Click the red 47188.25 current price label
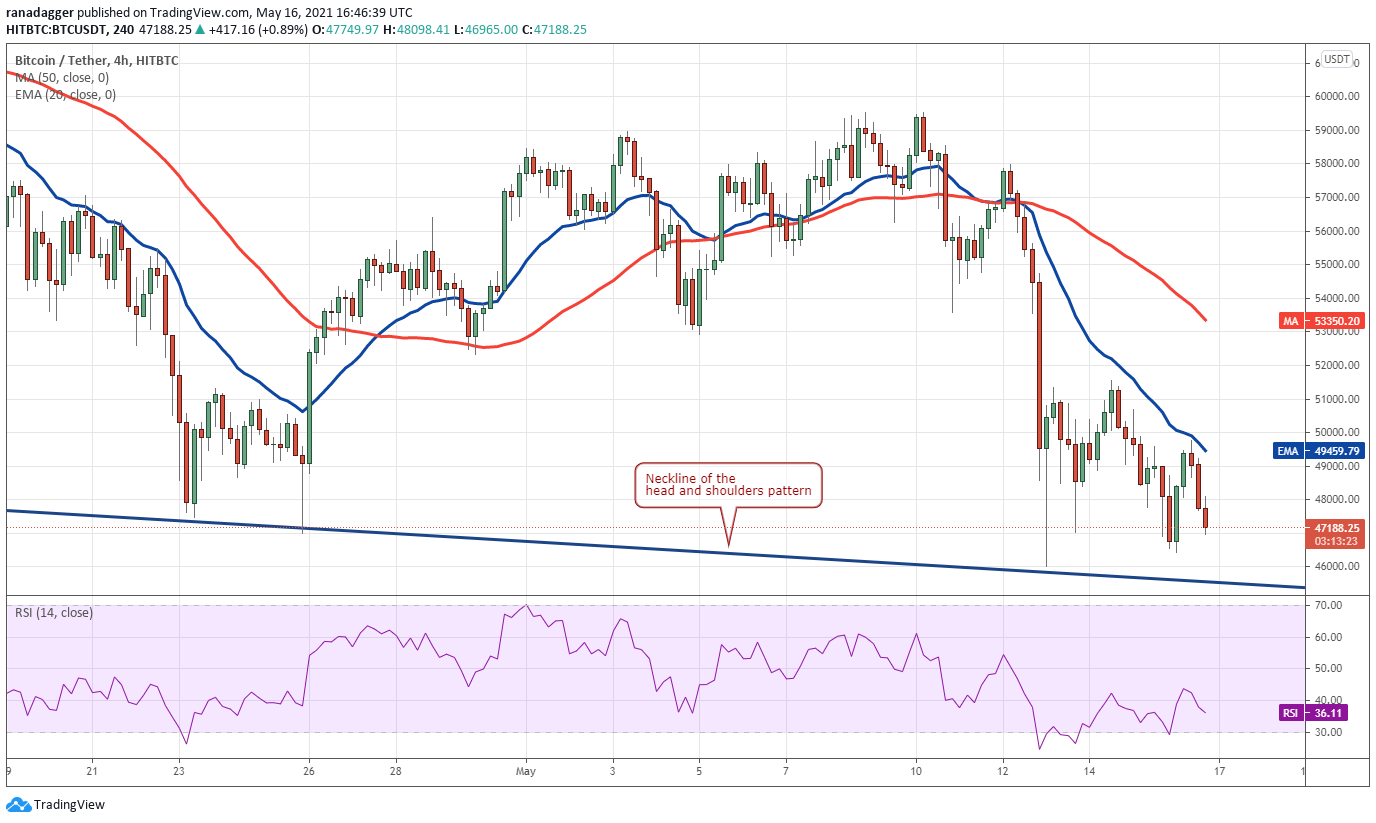 tap(1333, 534)
